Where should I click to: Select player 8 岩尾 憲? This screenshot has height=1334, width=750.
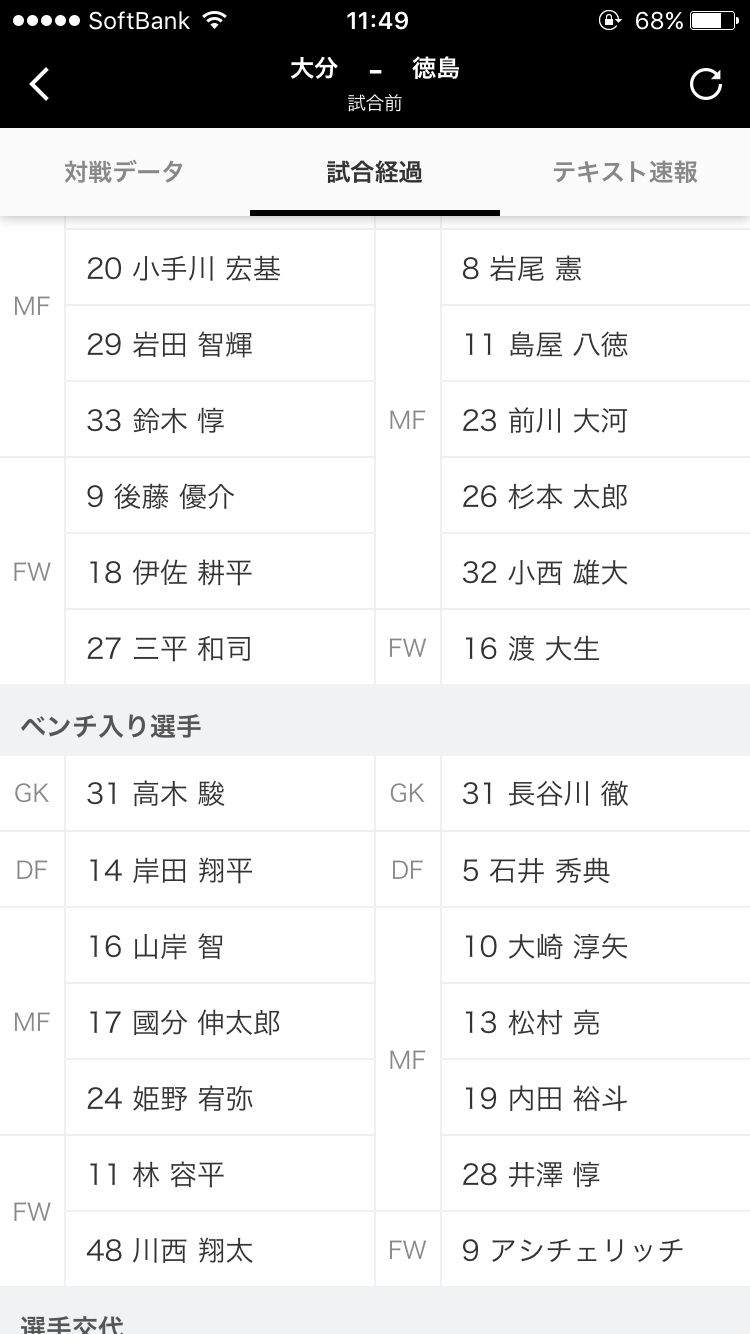click(x=521, y=269)
